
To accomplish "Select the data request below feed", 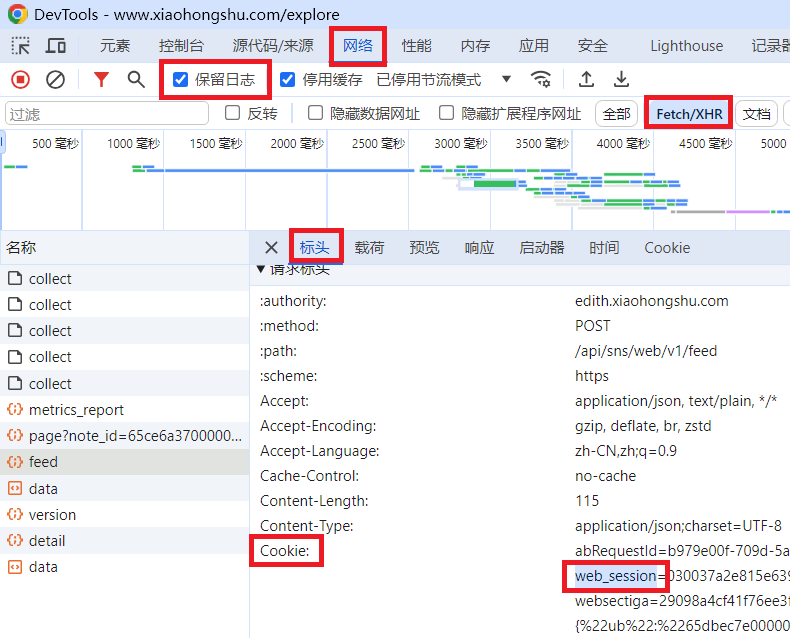I will 124,488.
